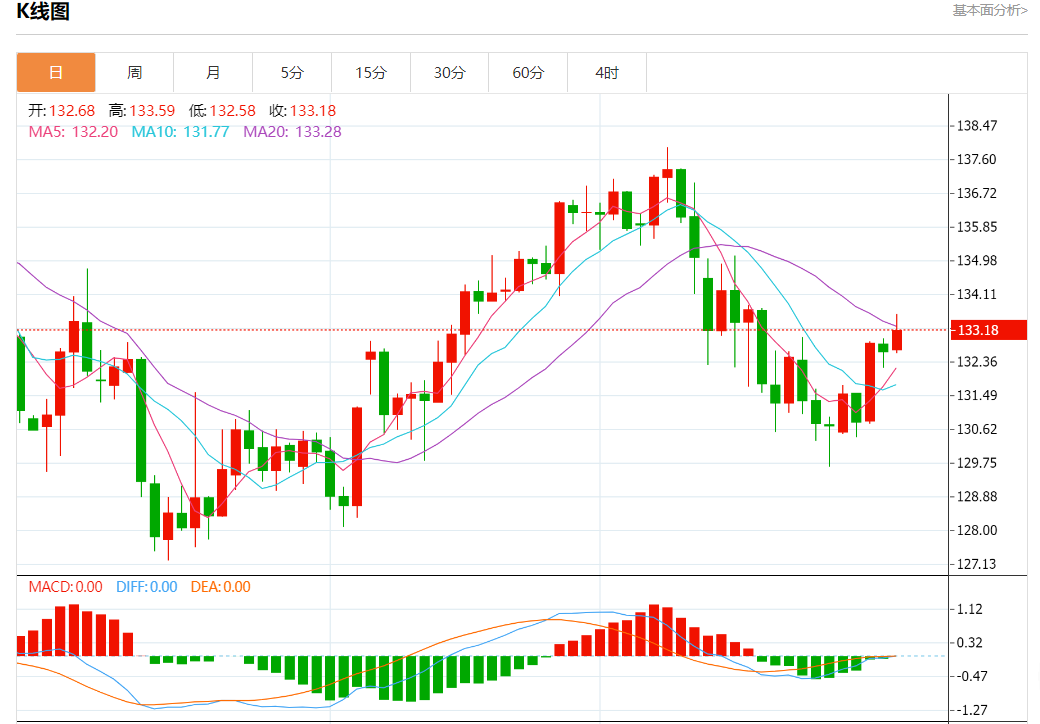Screen dimensions: 1040x724
Task: Click the MA5: 132.20 legend label
Action: (73, 131)
